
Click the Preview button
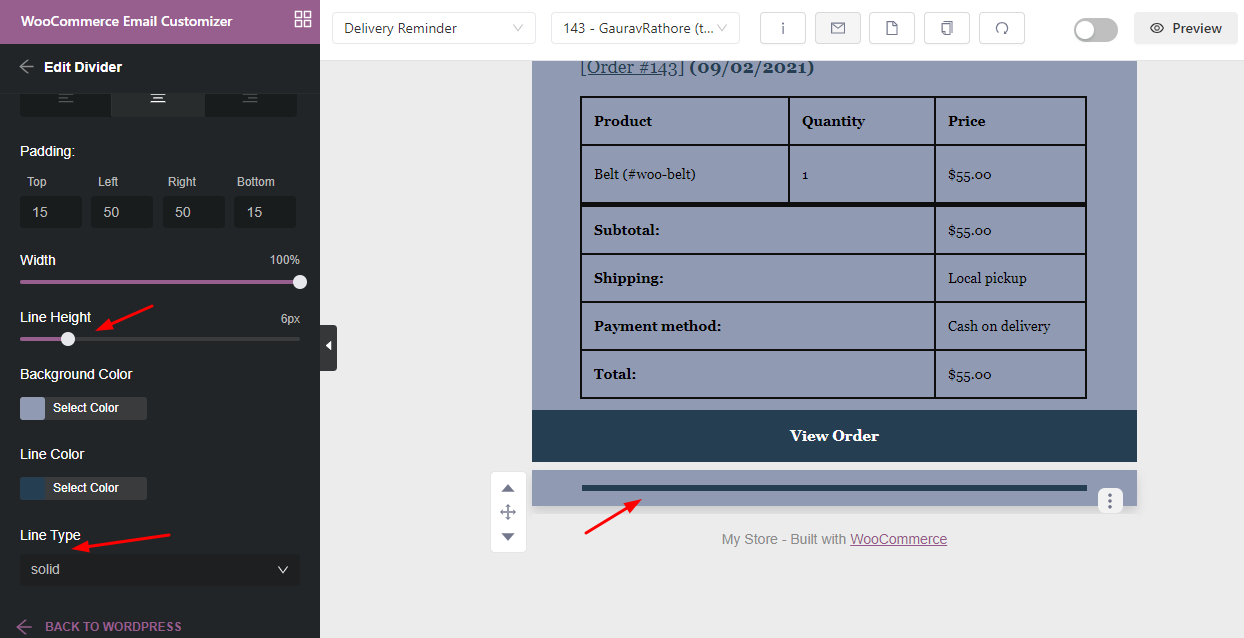coord(1186,28)
